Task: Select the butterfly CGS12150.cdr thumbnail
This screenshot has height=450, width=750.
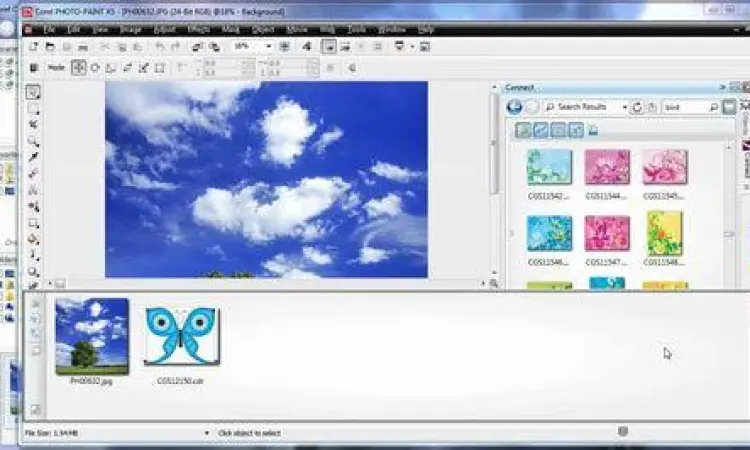Action: click(182, 336)
